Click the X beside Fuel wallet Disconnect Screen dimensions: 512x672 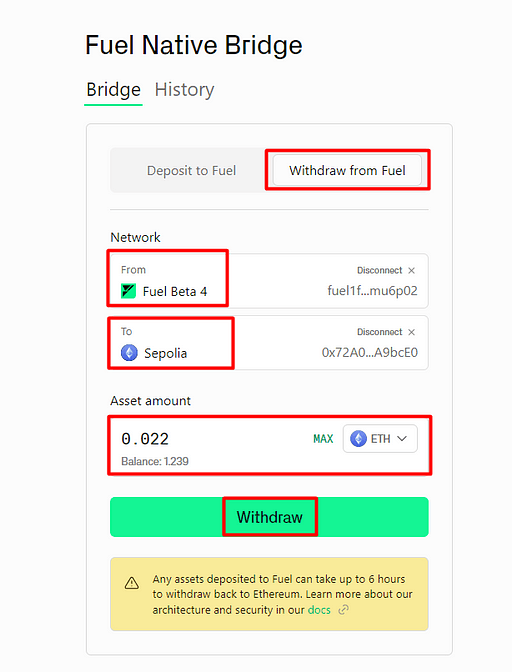click(411, 270)
